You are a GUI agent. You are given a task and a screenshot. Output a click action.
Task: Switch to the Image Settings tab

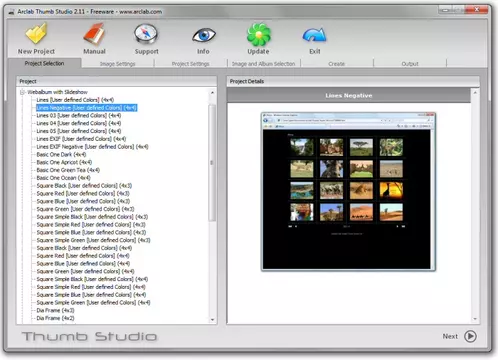click(118, 64)
